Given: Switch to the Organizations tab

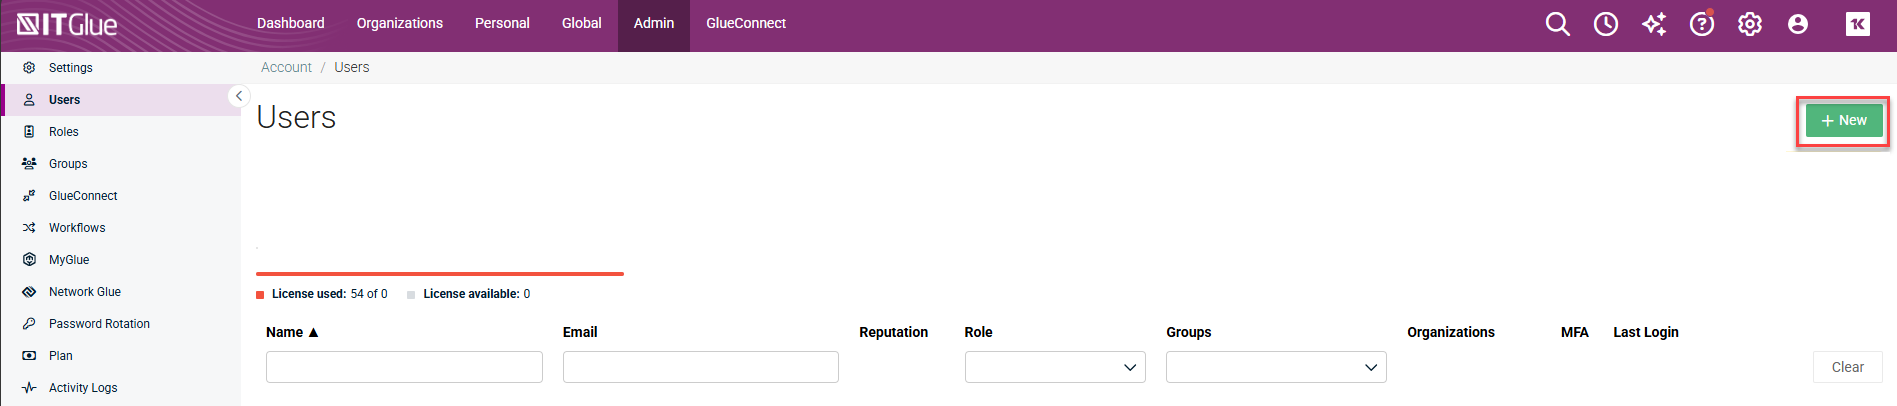Looking at the screenshot, I should (399, 23).
